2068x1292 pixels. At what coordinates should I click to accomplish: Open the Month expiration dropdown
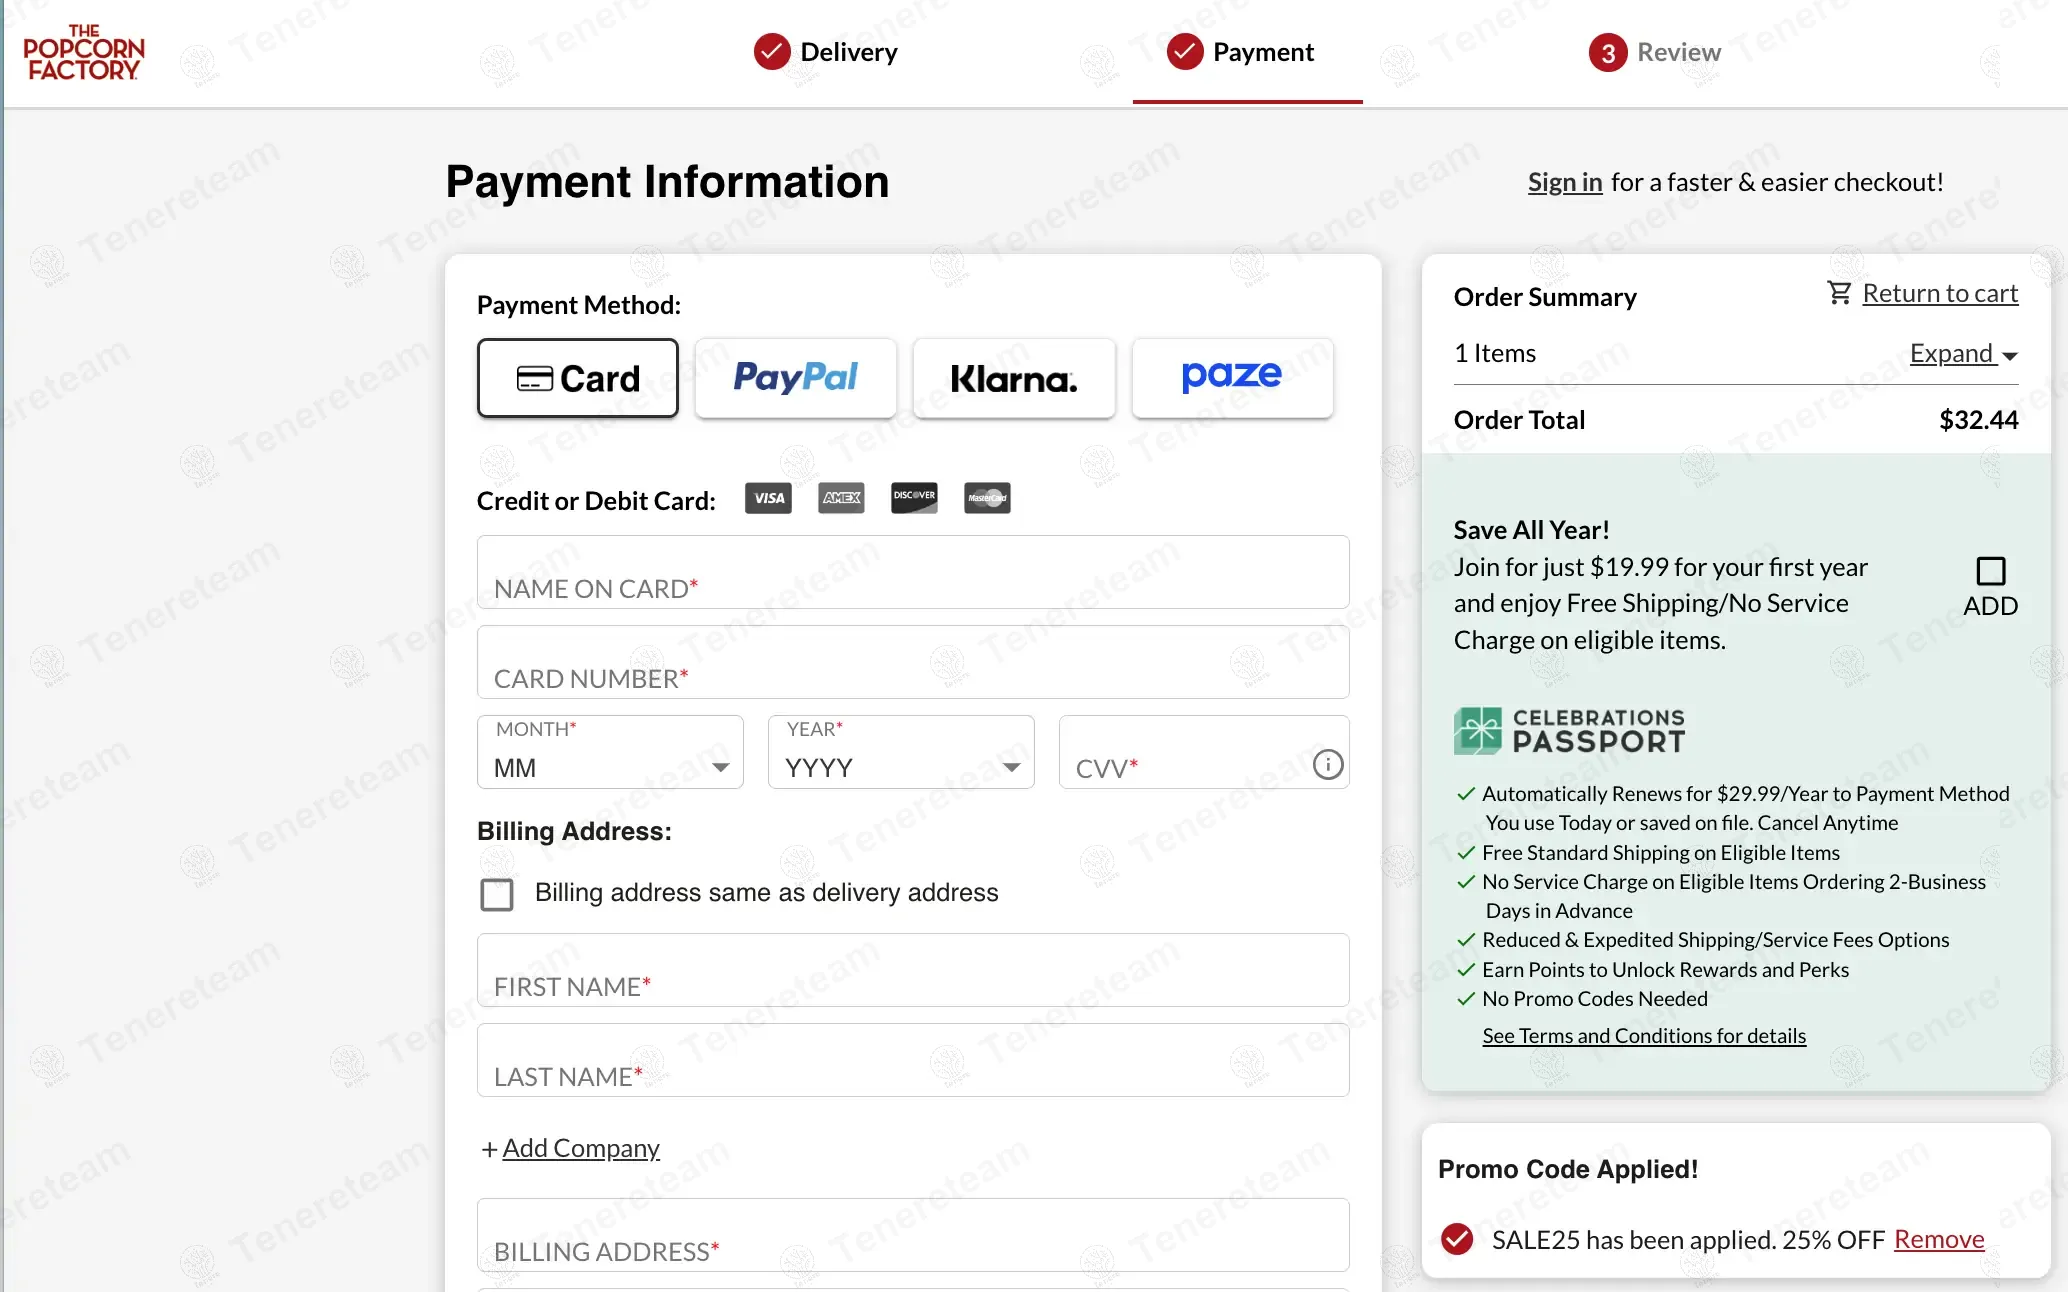(610, 752)
